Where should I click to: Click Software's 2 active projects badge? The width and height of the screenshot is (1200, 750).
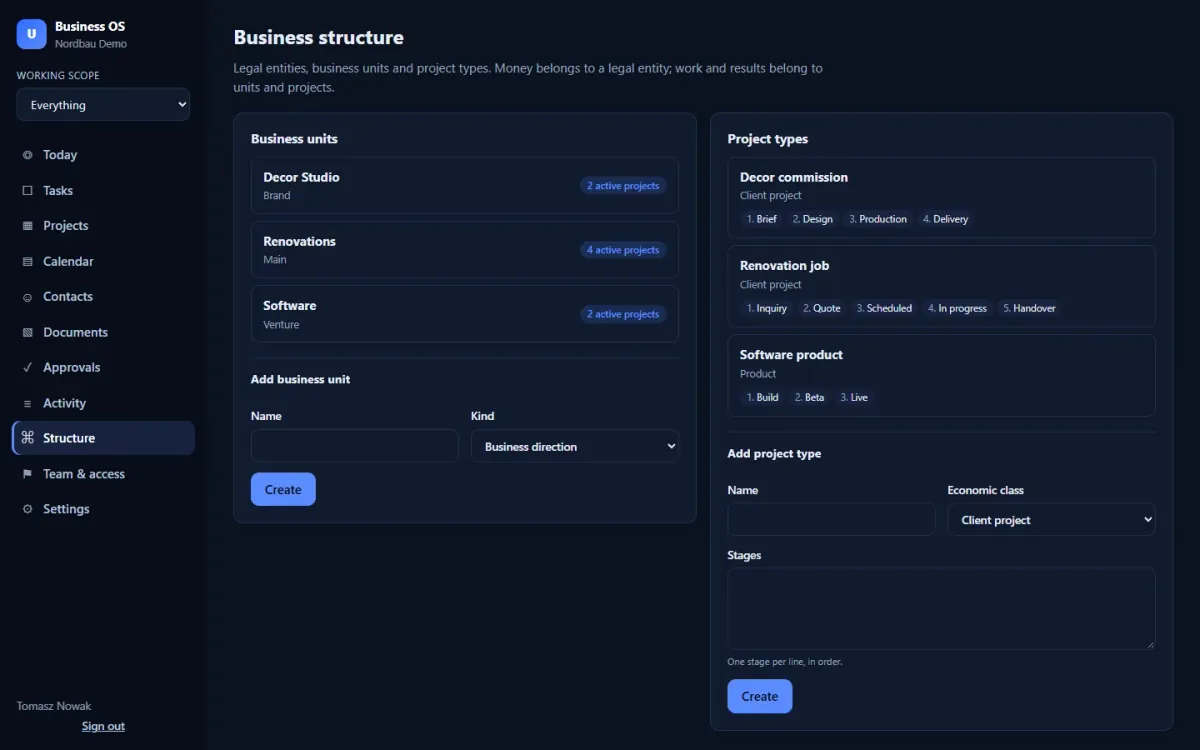pos(623,314)
